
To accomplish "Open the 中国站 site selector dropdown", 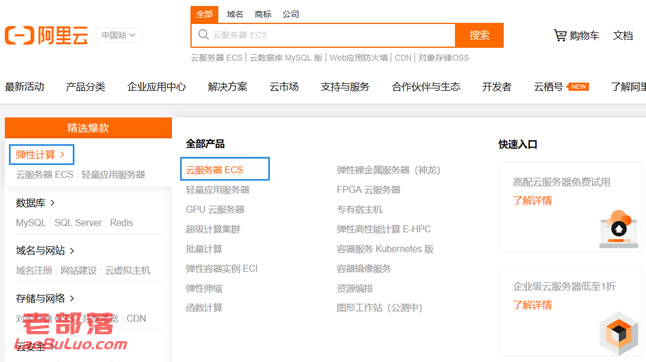I will click(119, 35).
